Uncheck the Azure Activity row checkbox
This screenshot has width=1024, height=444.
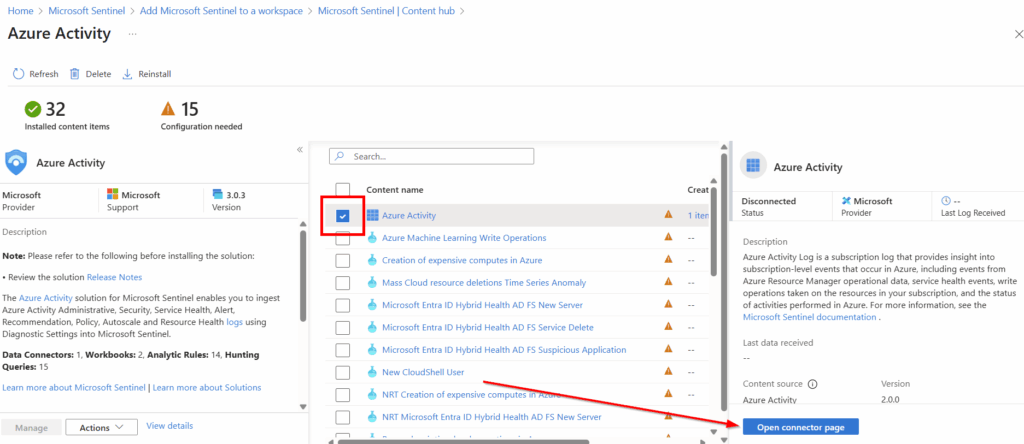(x=343, y=215)
